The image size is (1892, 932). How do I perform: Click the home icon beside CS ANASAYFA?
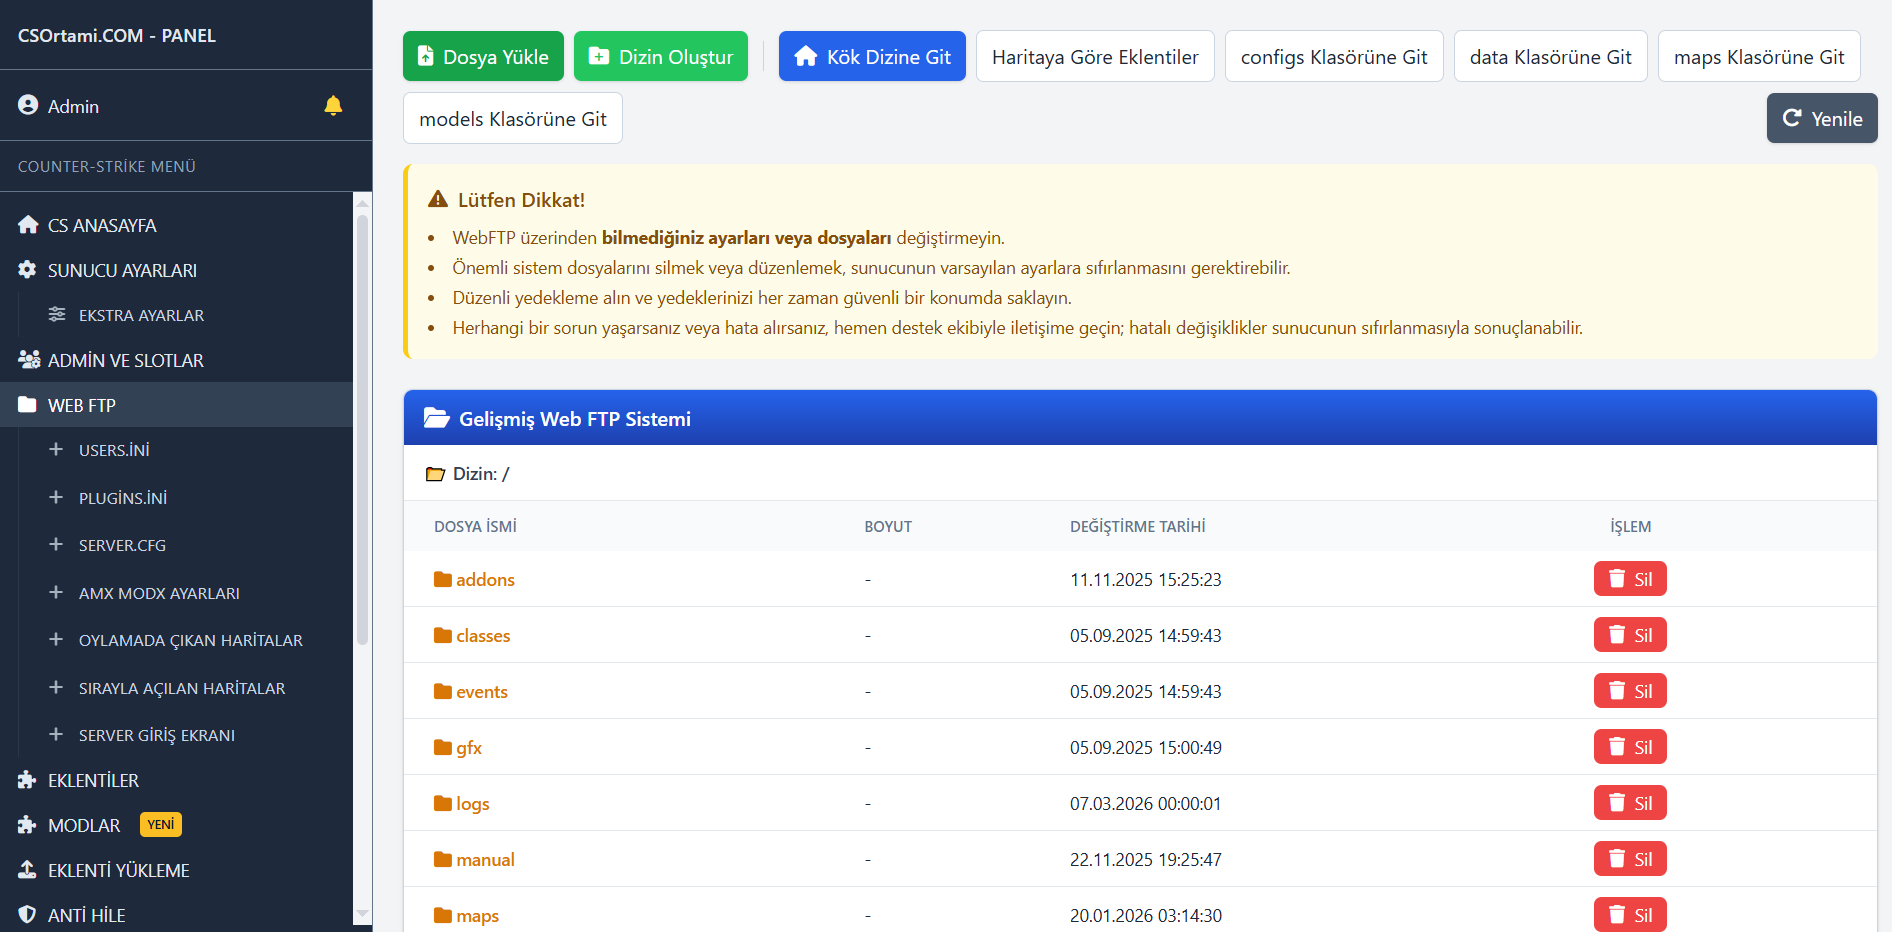click(x=28, y=225)
